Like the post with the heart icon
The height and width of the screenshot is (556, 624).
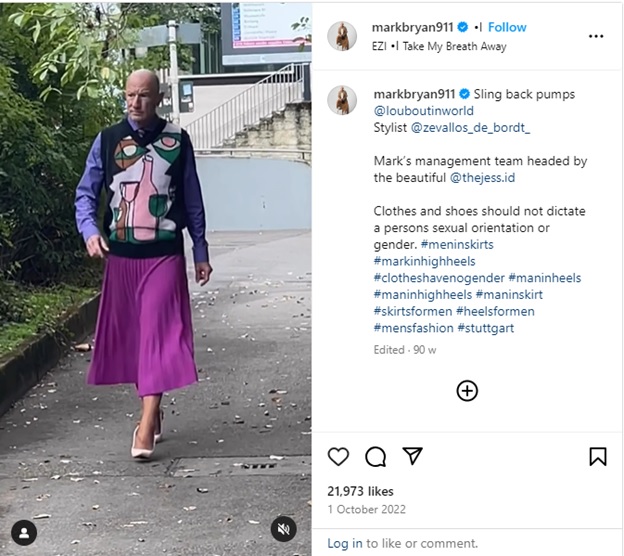338,456
